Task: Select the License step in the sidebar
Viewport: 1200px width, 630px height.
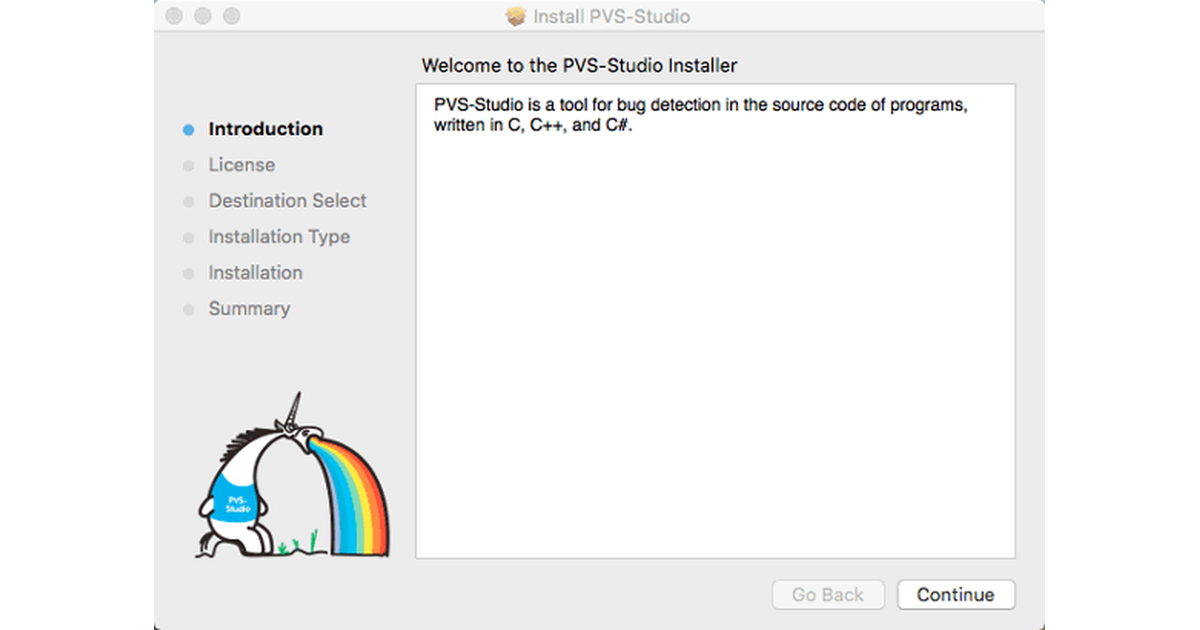Action: [x=242, y=164]
